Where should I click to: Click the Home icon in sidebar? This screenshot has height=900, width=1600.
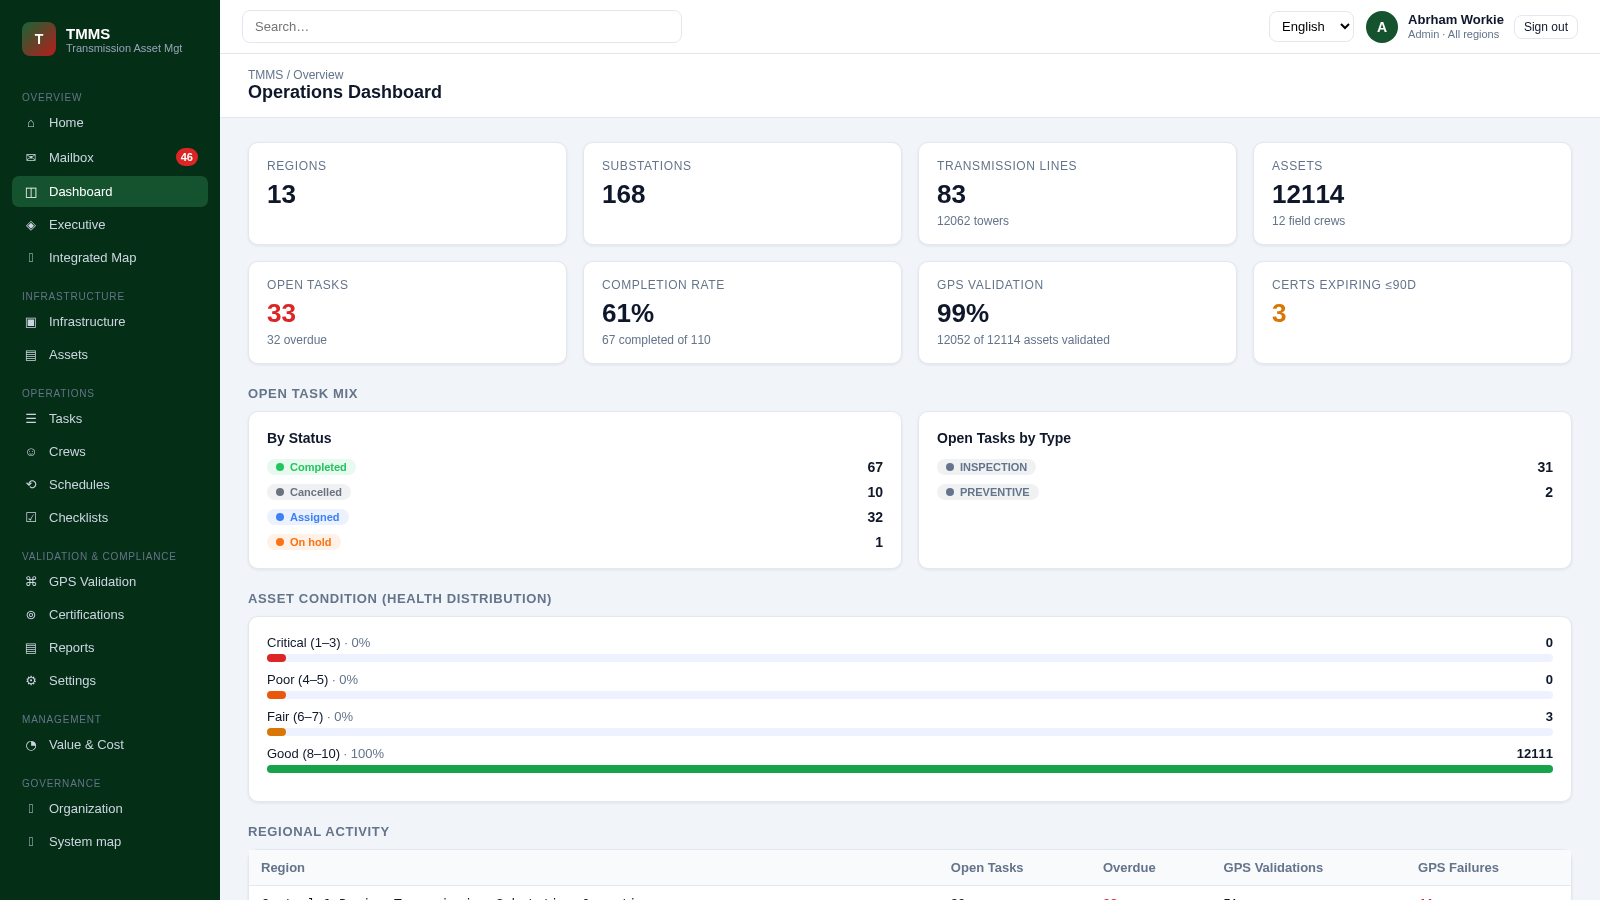click(31, 123)
